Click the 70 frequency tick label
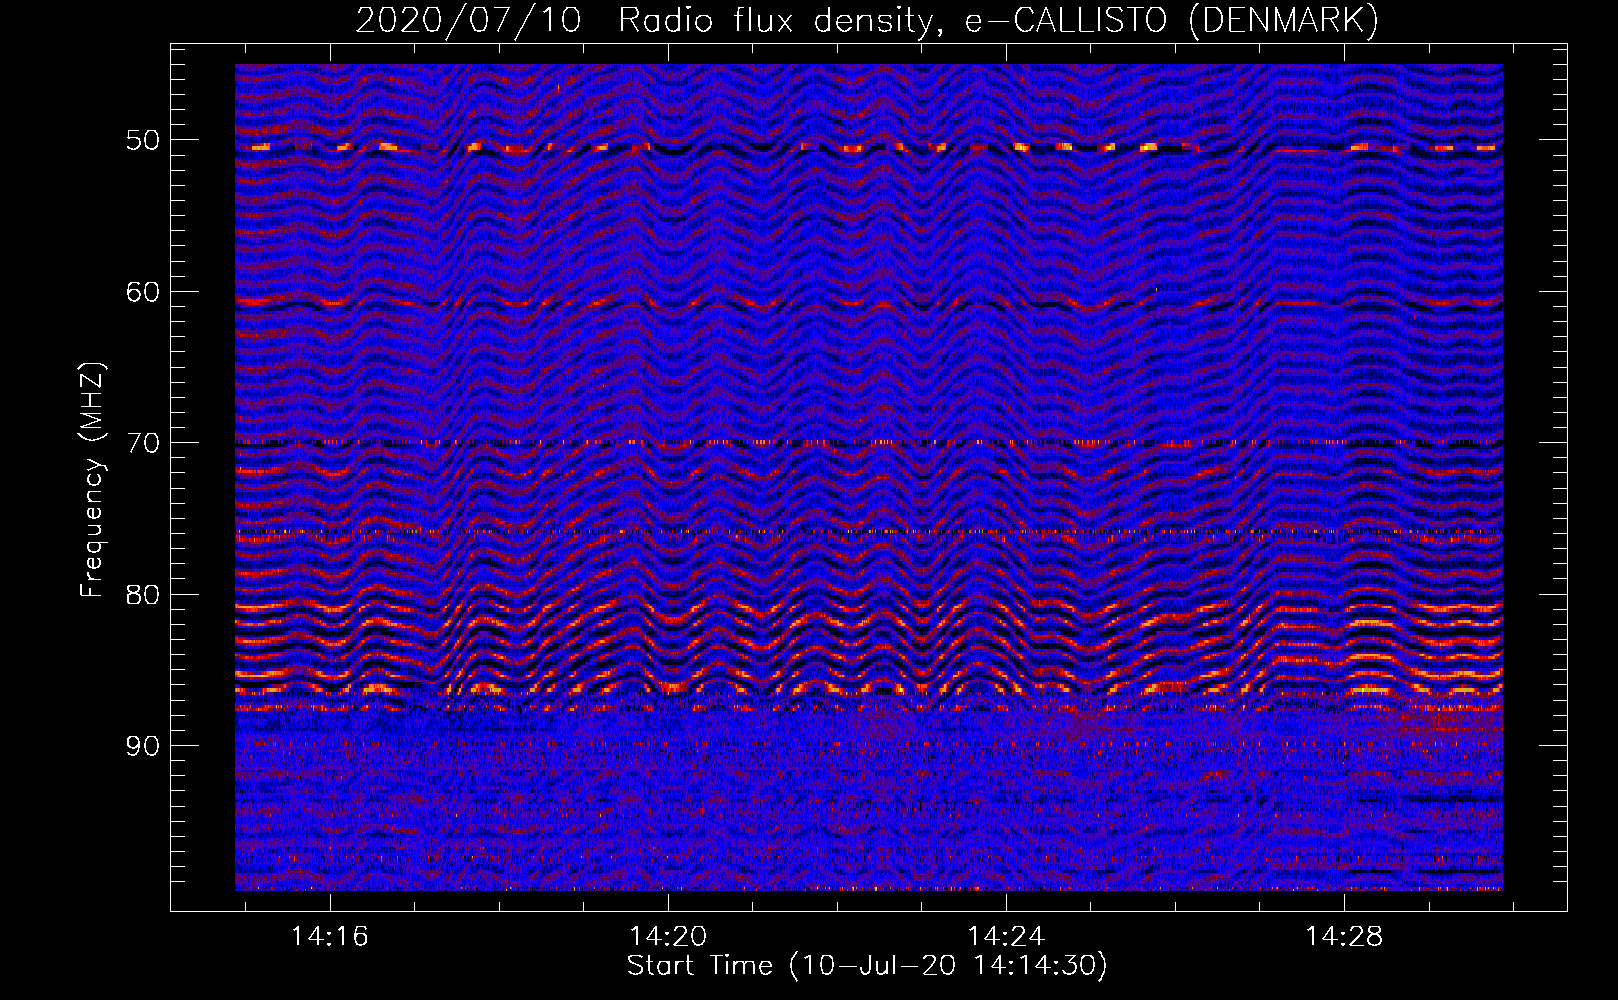This screenshot has height=1000, width=1618. click(x=142, y=443)
